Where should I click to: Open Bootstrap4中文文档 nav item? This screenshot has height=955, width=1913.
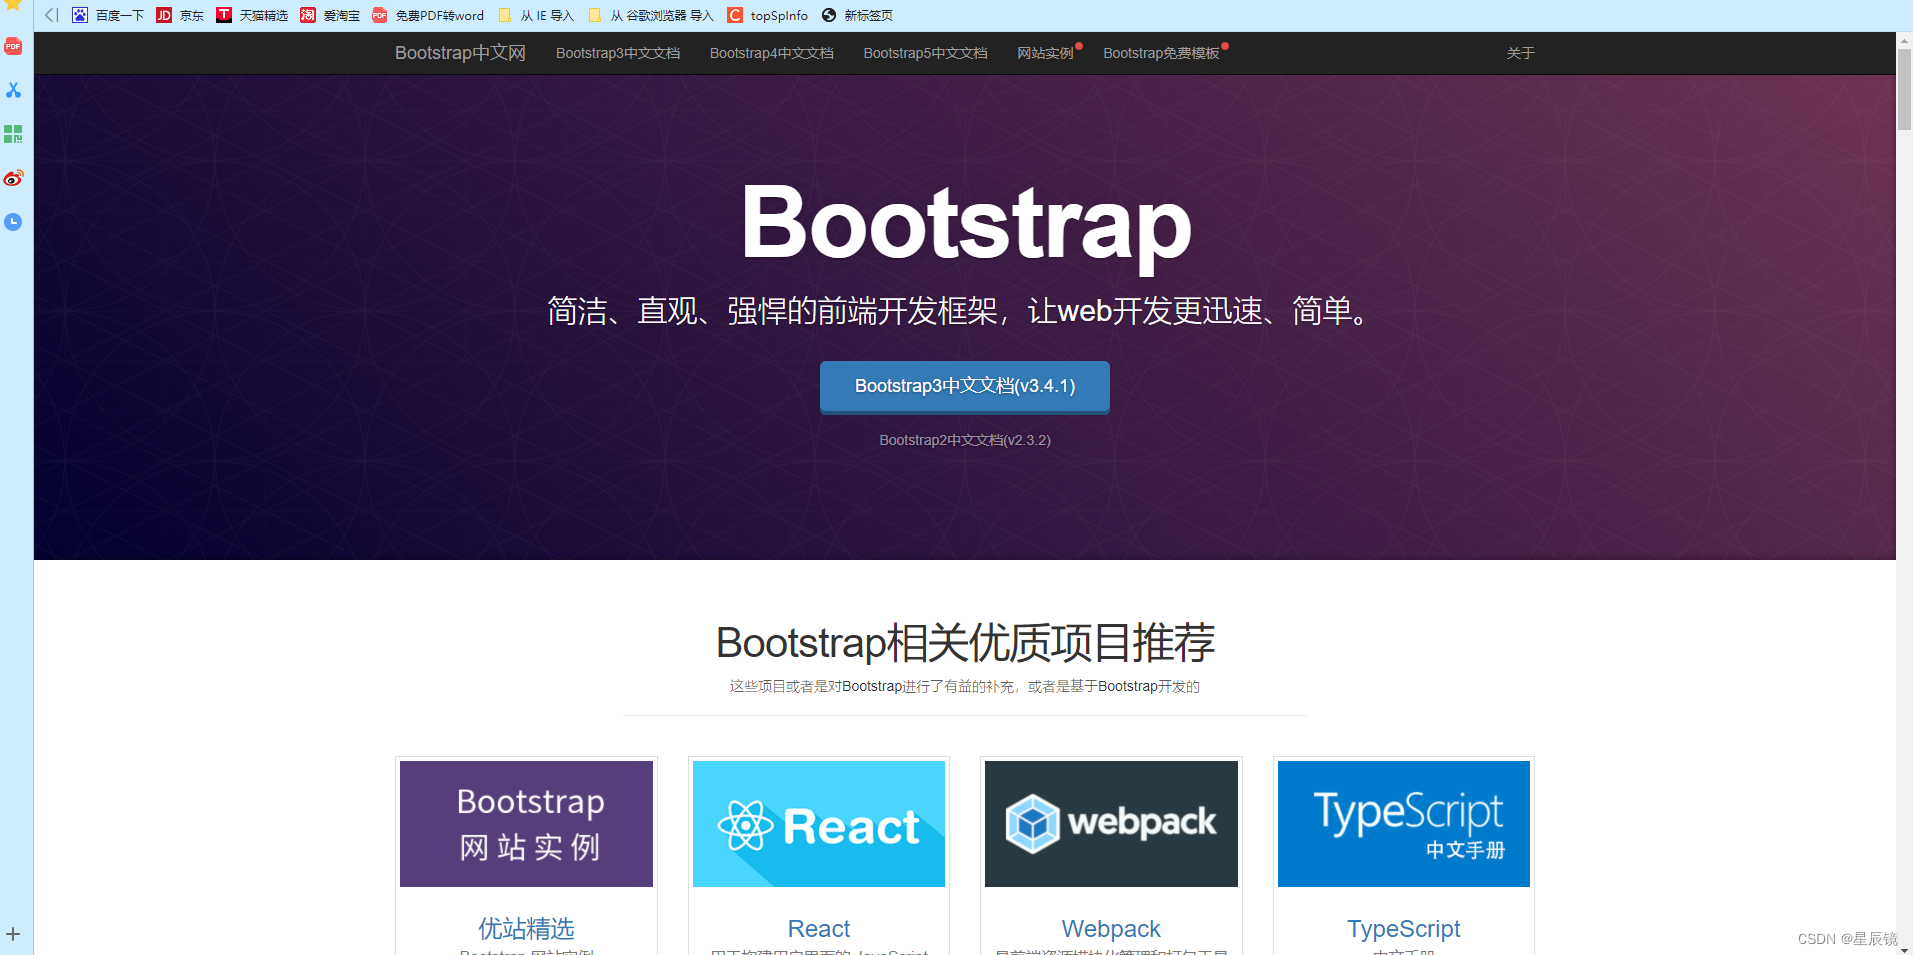point(772,53)
